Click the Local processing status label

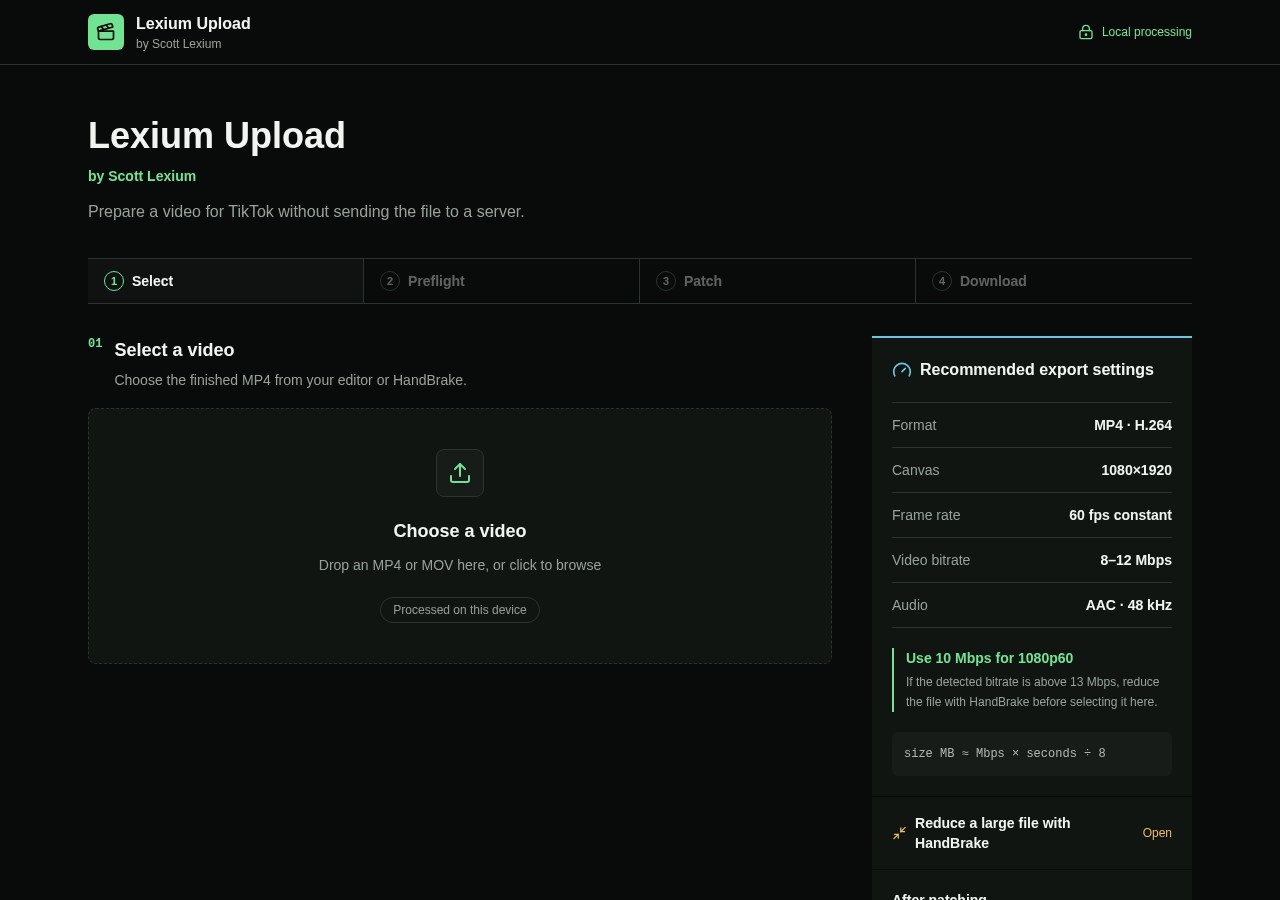pos(1147,32)
